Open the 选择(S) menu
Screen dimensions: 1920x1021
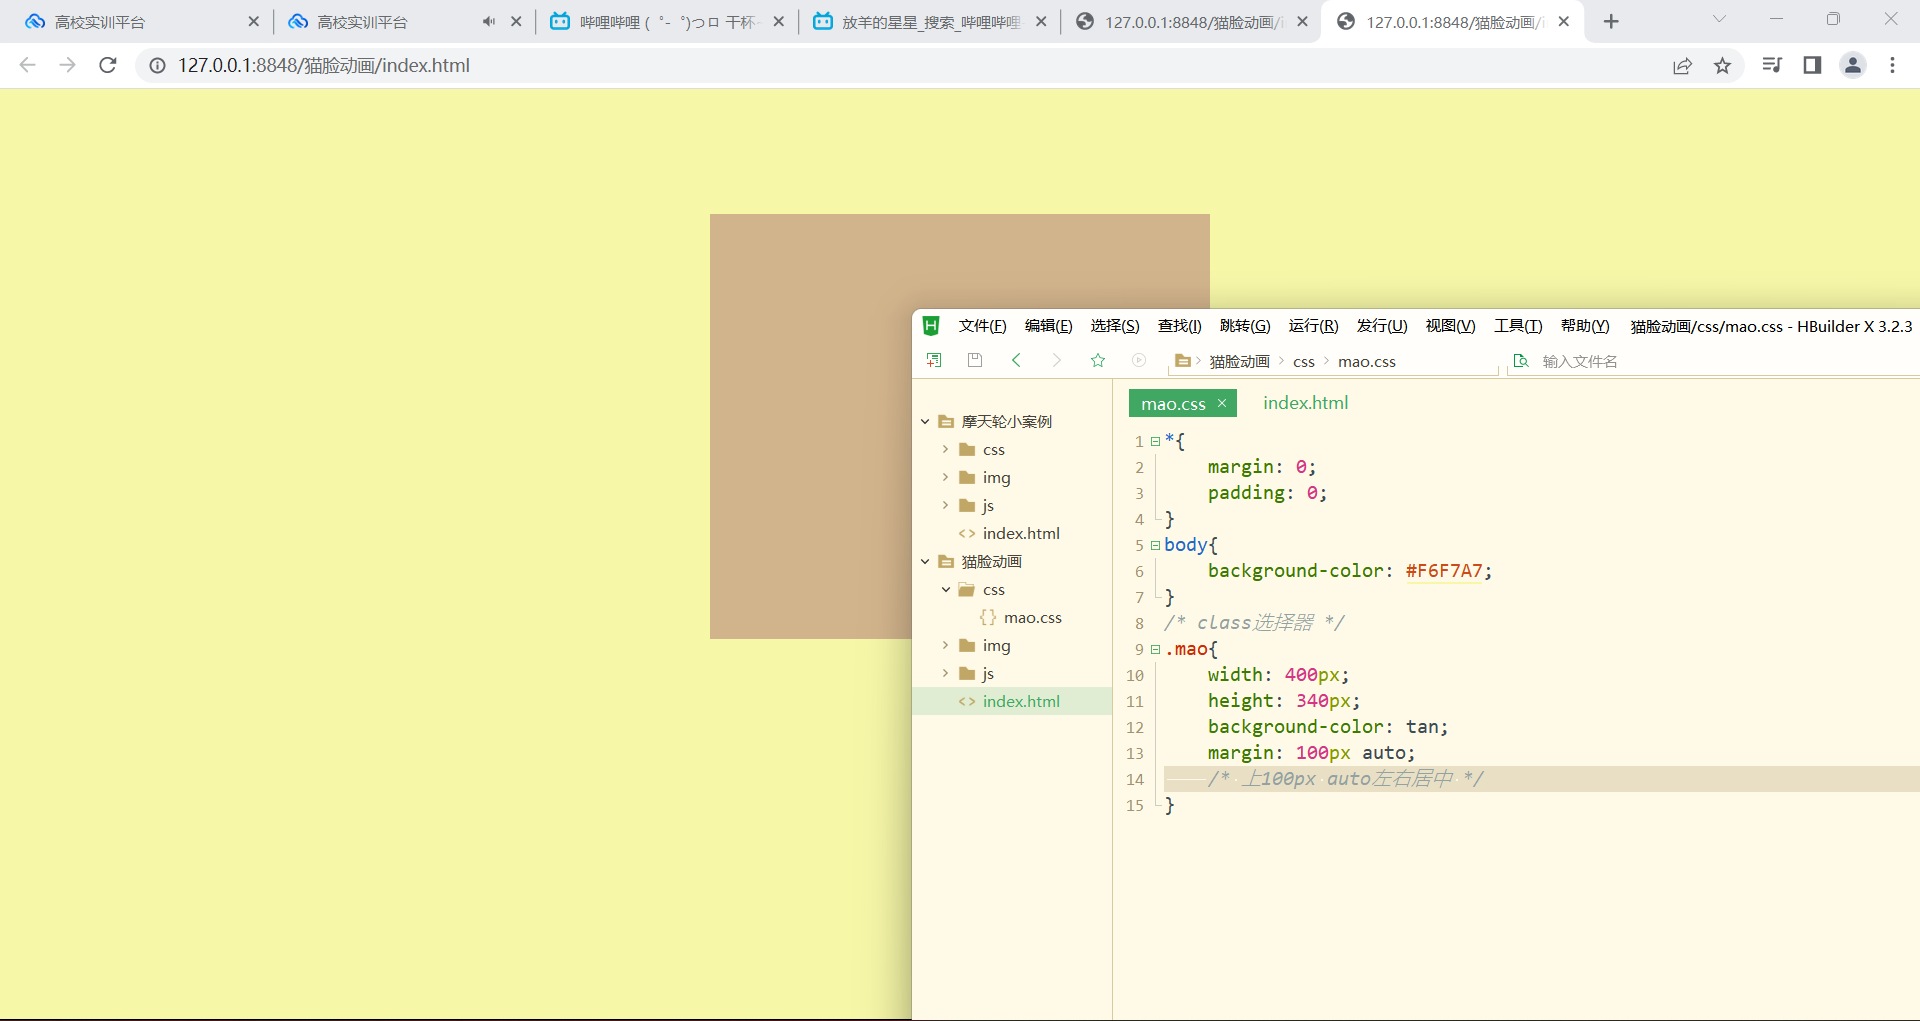1115,326
